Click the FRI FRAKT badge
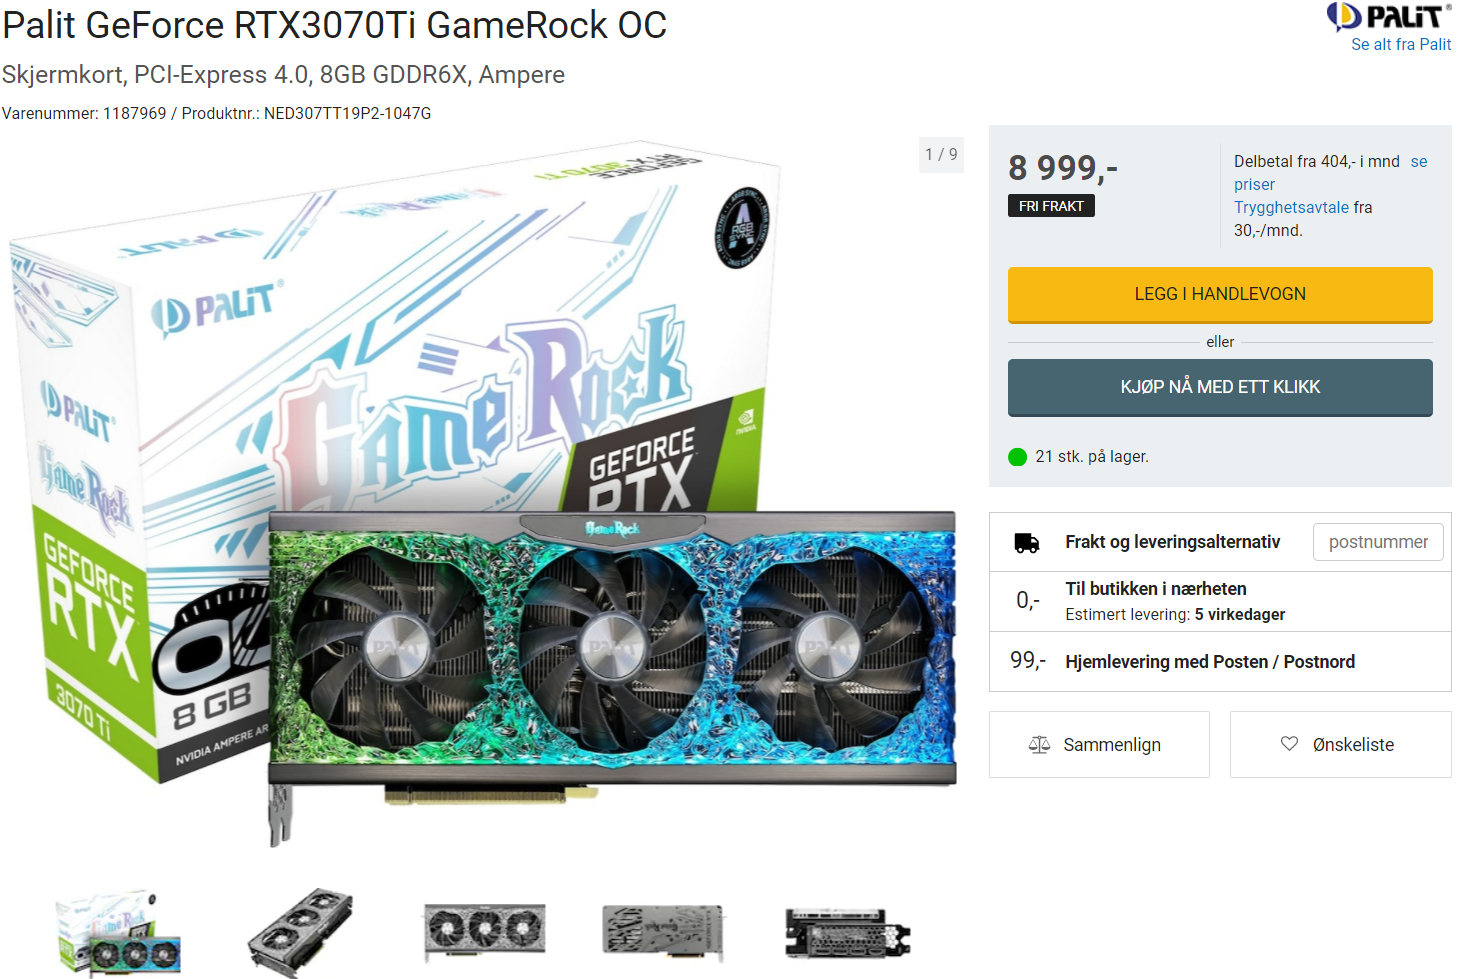The image size is (1463, 979). (x=1051, y=206)
